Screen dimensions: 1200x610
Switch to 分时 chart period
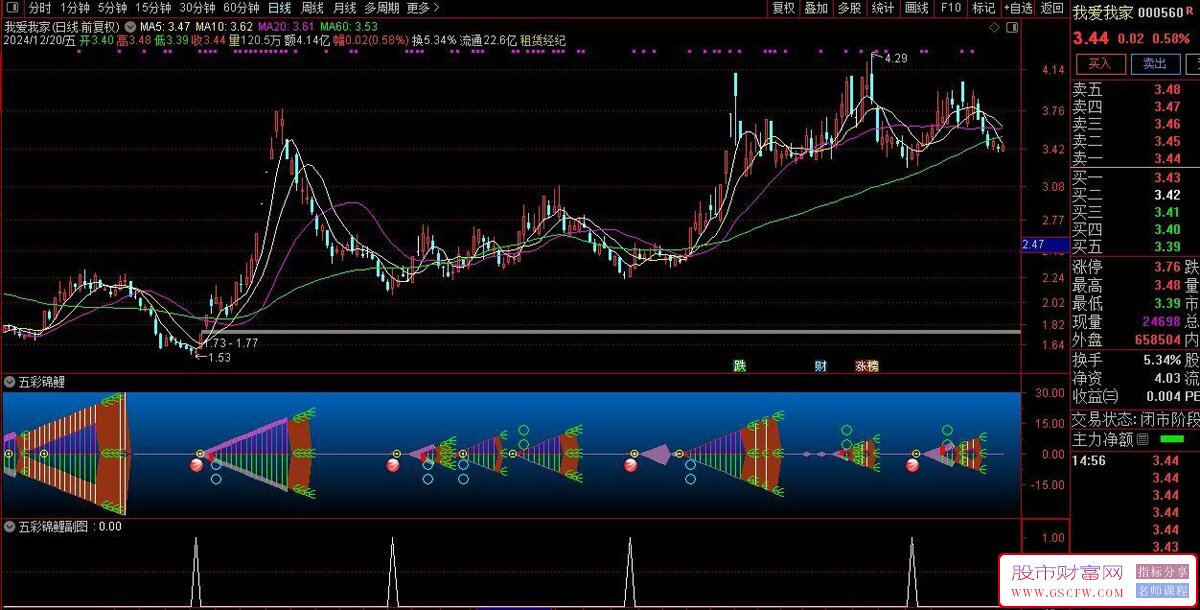39,8
